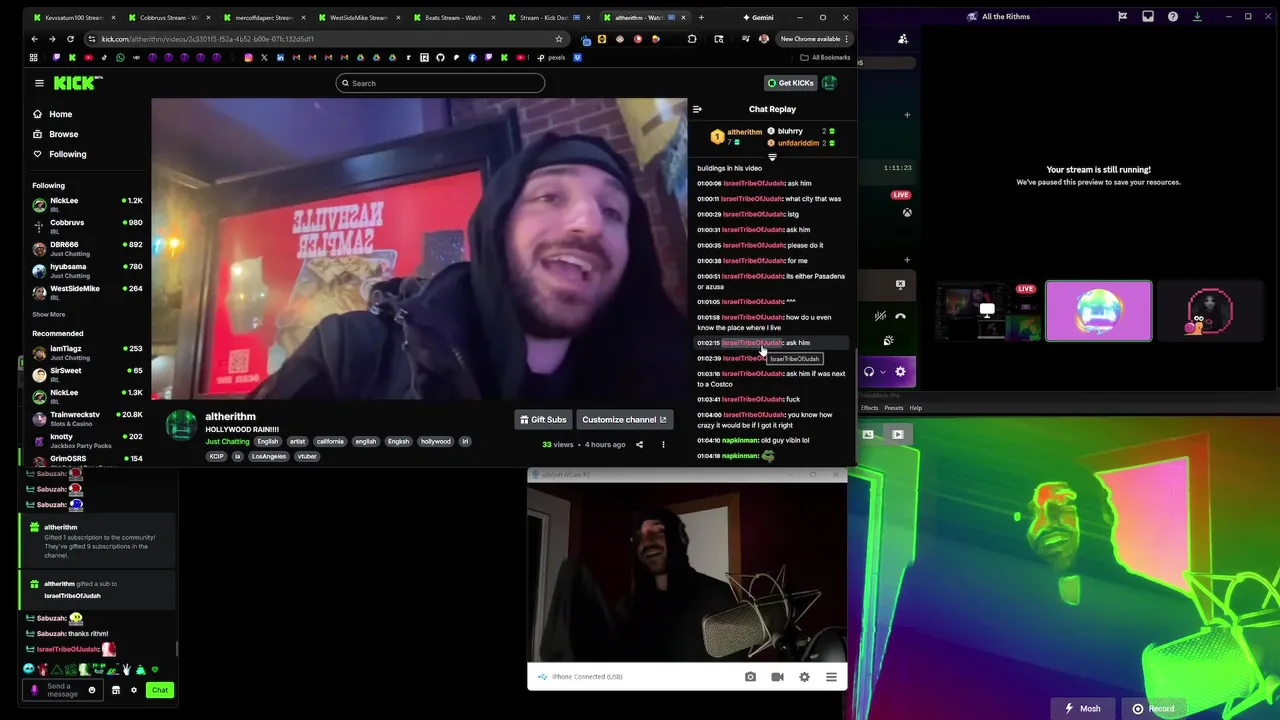Toggle video record in webcam window
Image resolution: width=1280 pixels, height=720 pixels.
tap(777, 677)
